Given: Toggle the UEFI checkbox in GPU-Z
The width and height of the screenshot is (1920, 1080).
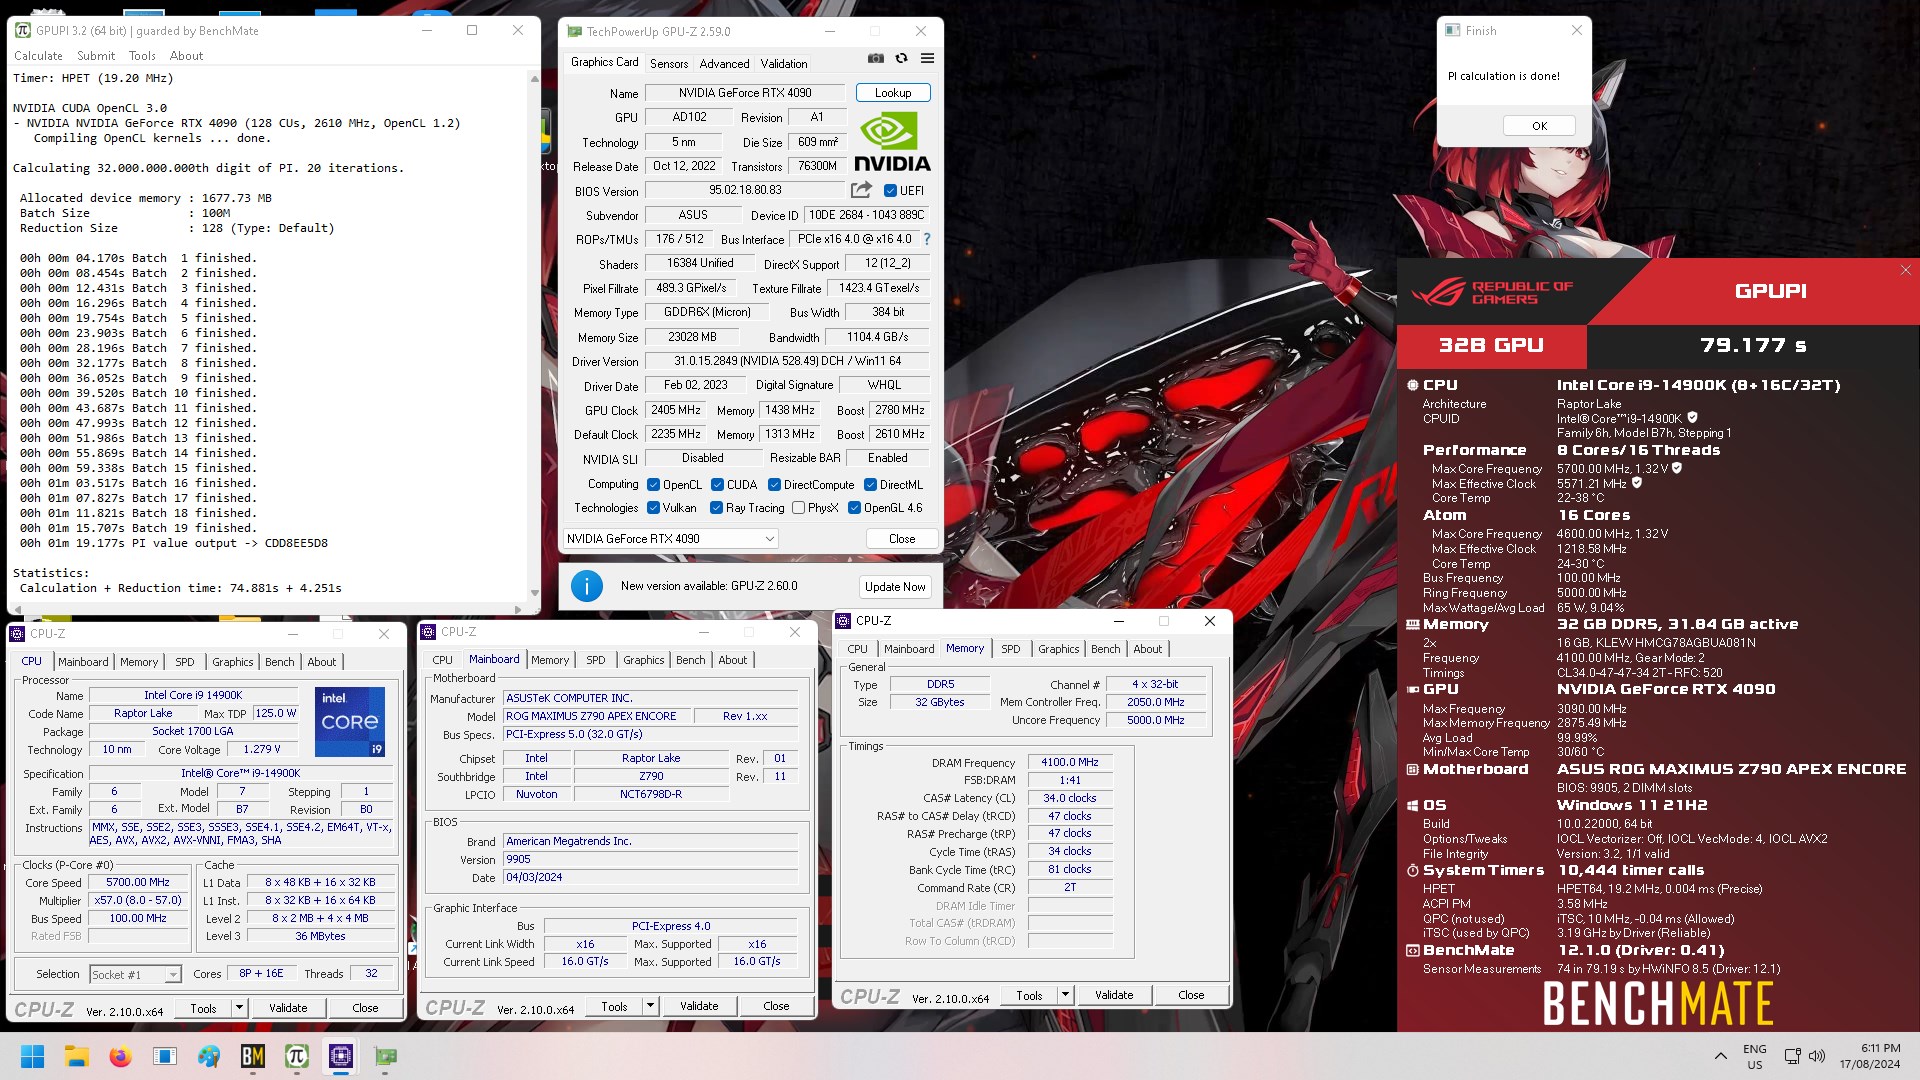Looking at the screenshot, I should tap(890, 190).
